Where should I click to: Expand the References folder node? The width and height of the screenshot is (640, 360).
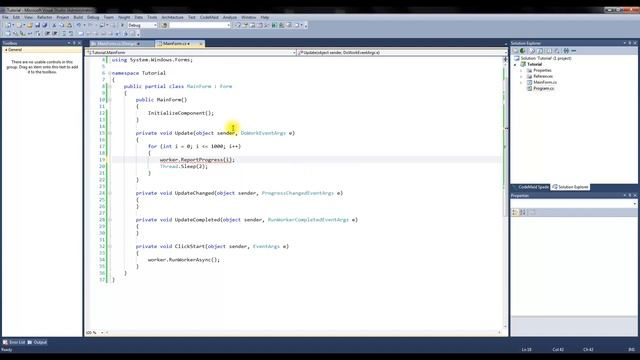click(x=521, y=76)
